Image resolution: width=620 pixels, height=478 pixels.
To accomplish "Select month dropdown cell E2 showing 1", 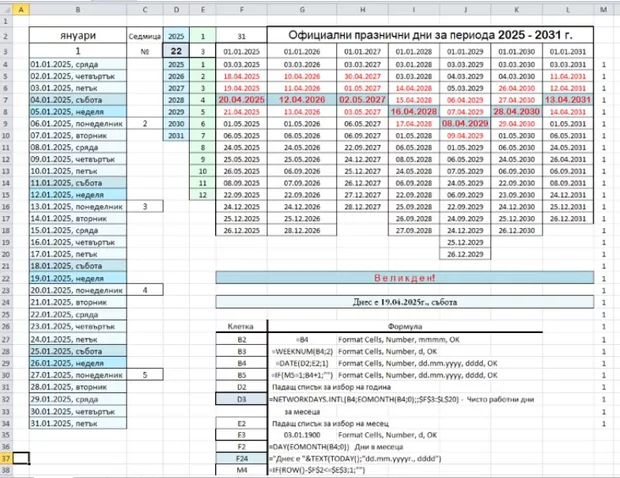I will point(202,36).
